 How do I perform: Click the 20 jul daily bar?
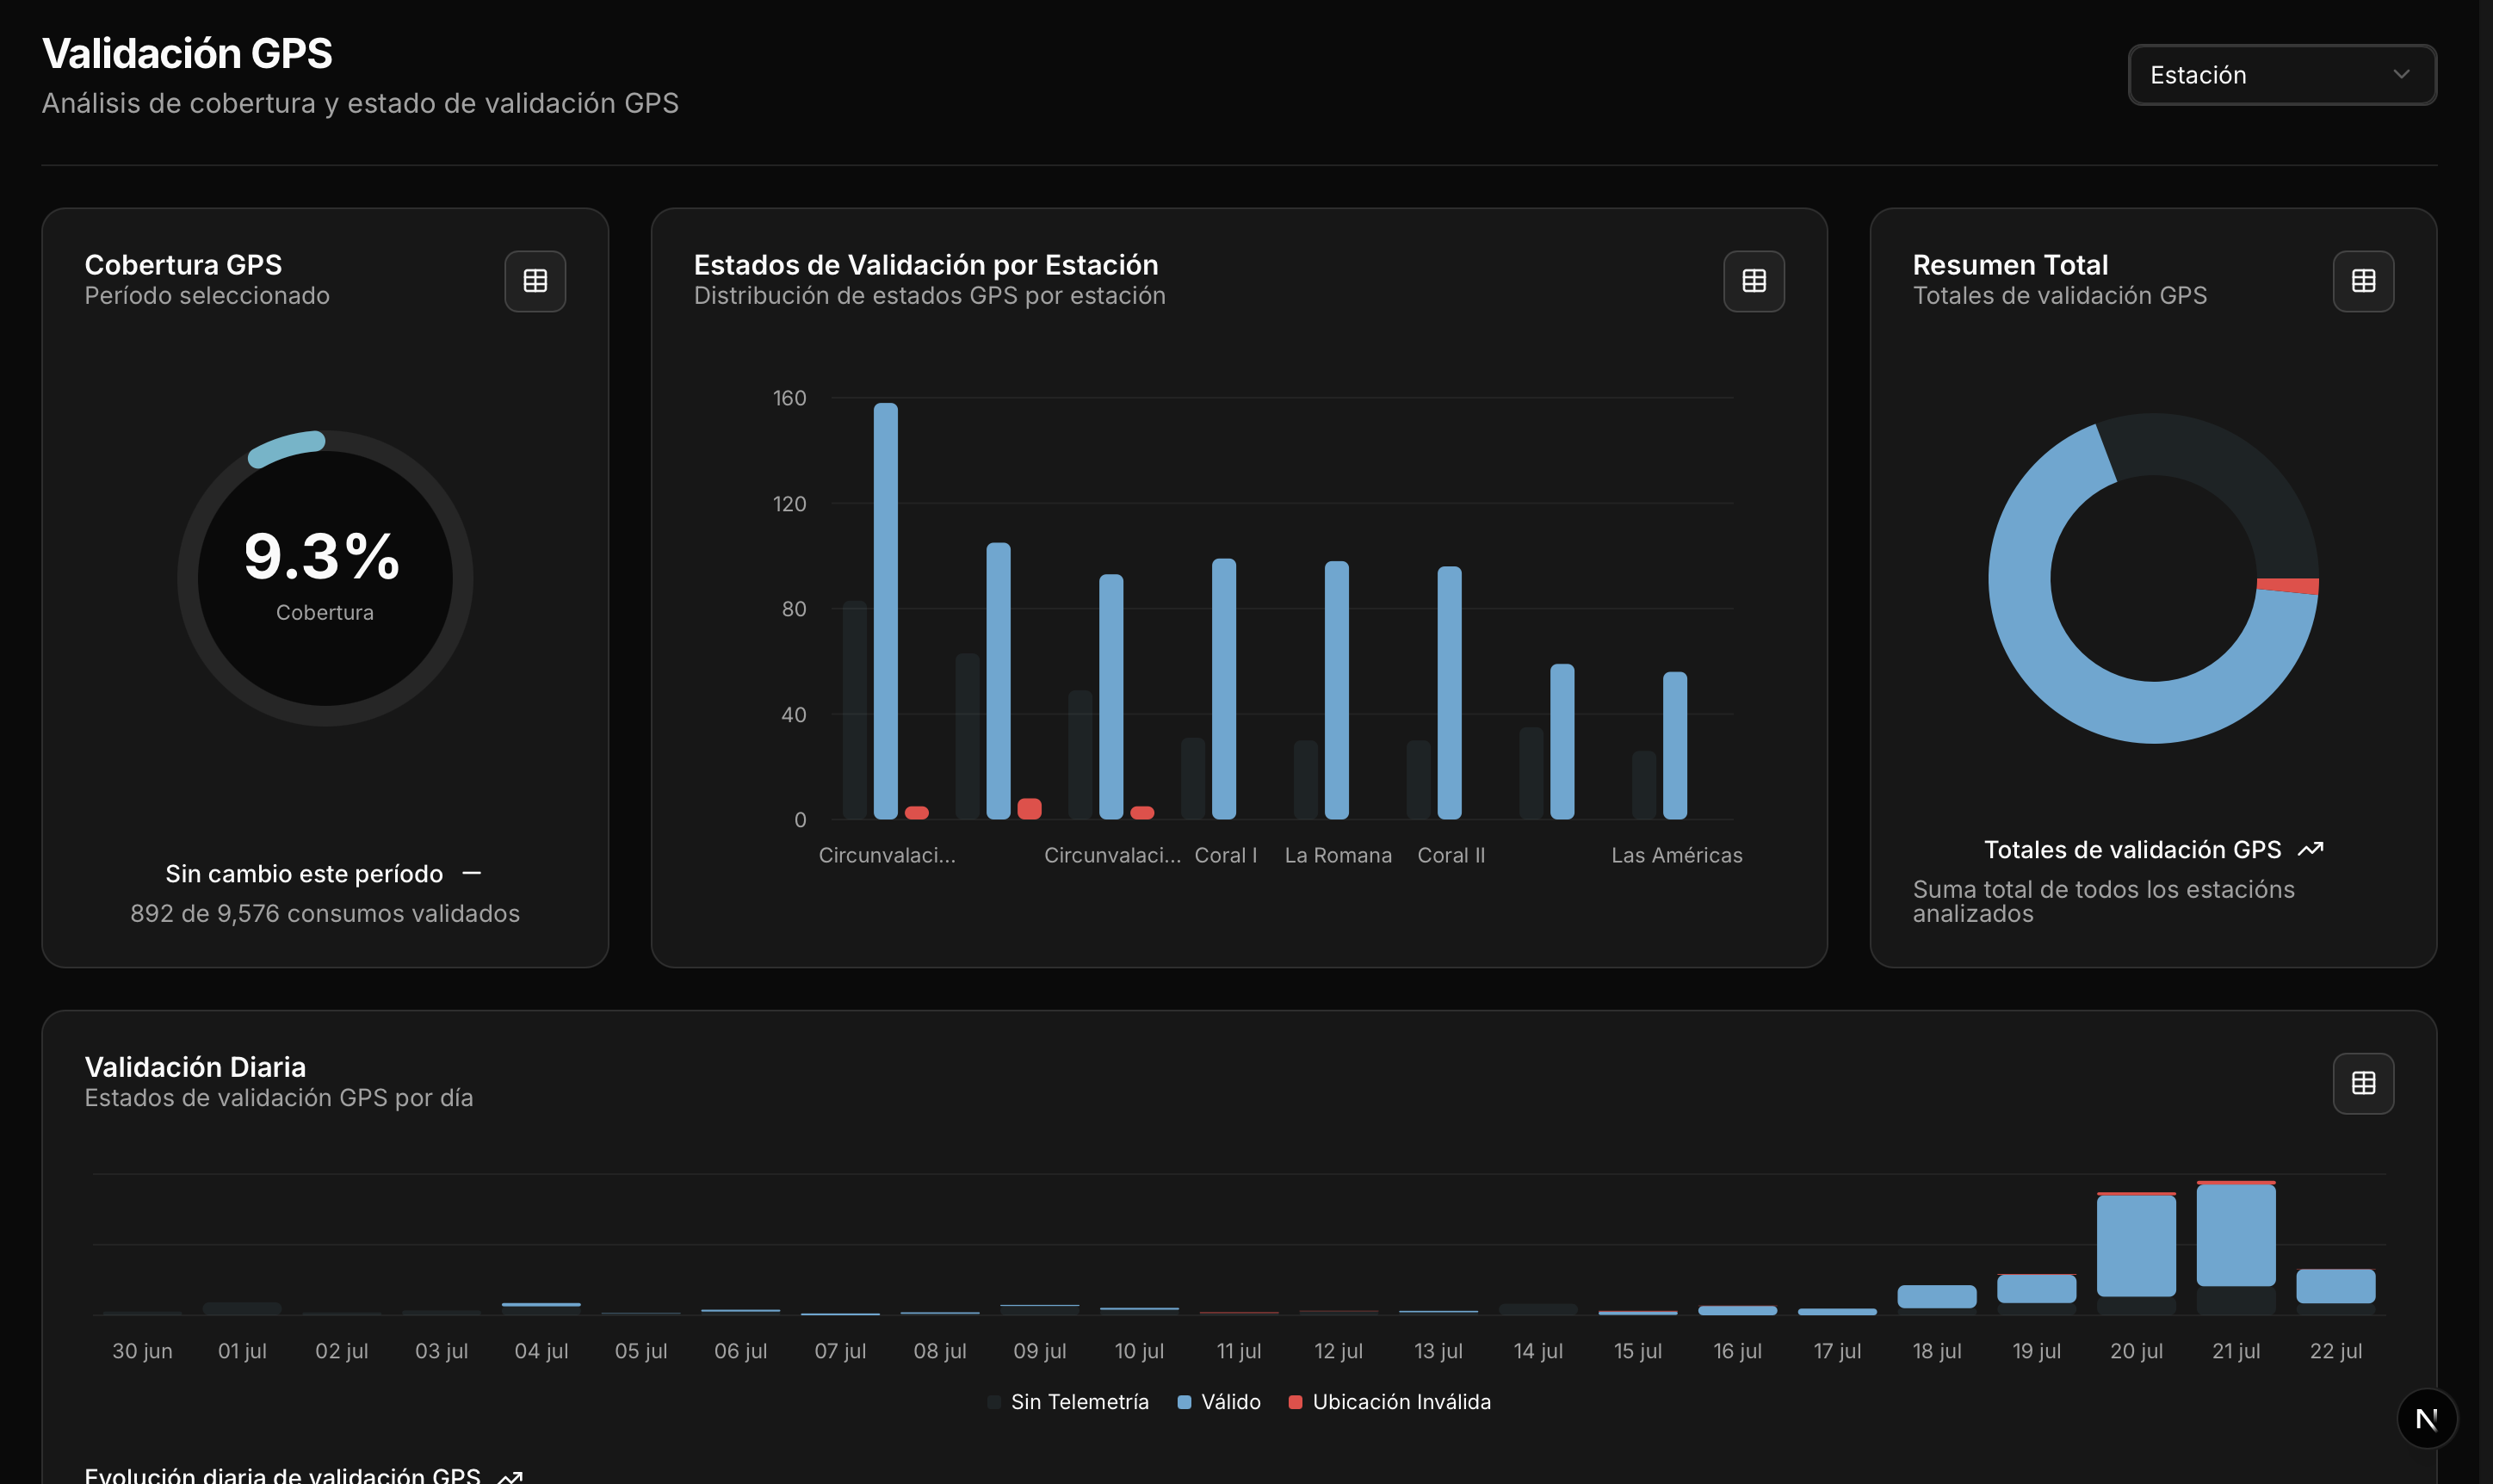[2135, 1245]
